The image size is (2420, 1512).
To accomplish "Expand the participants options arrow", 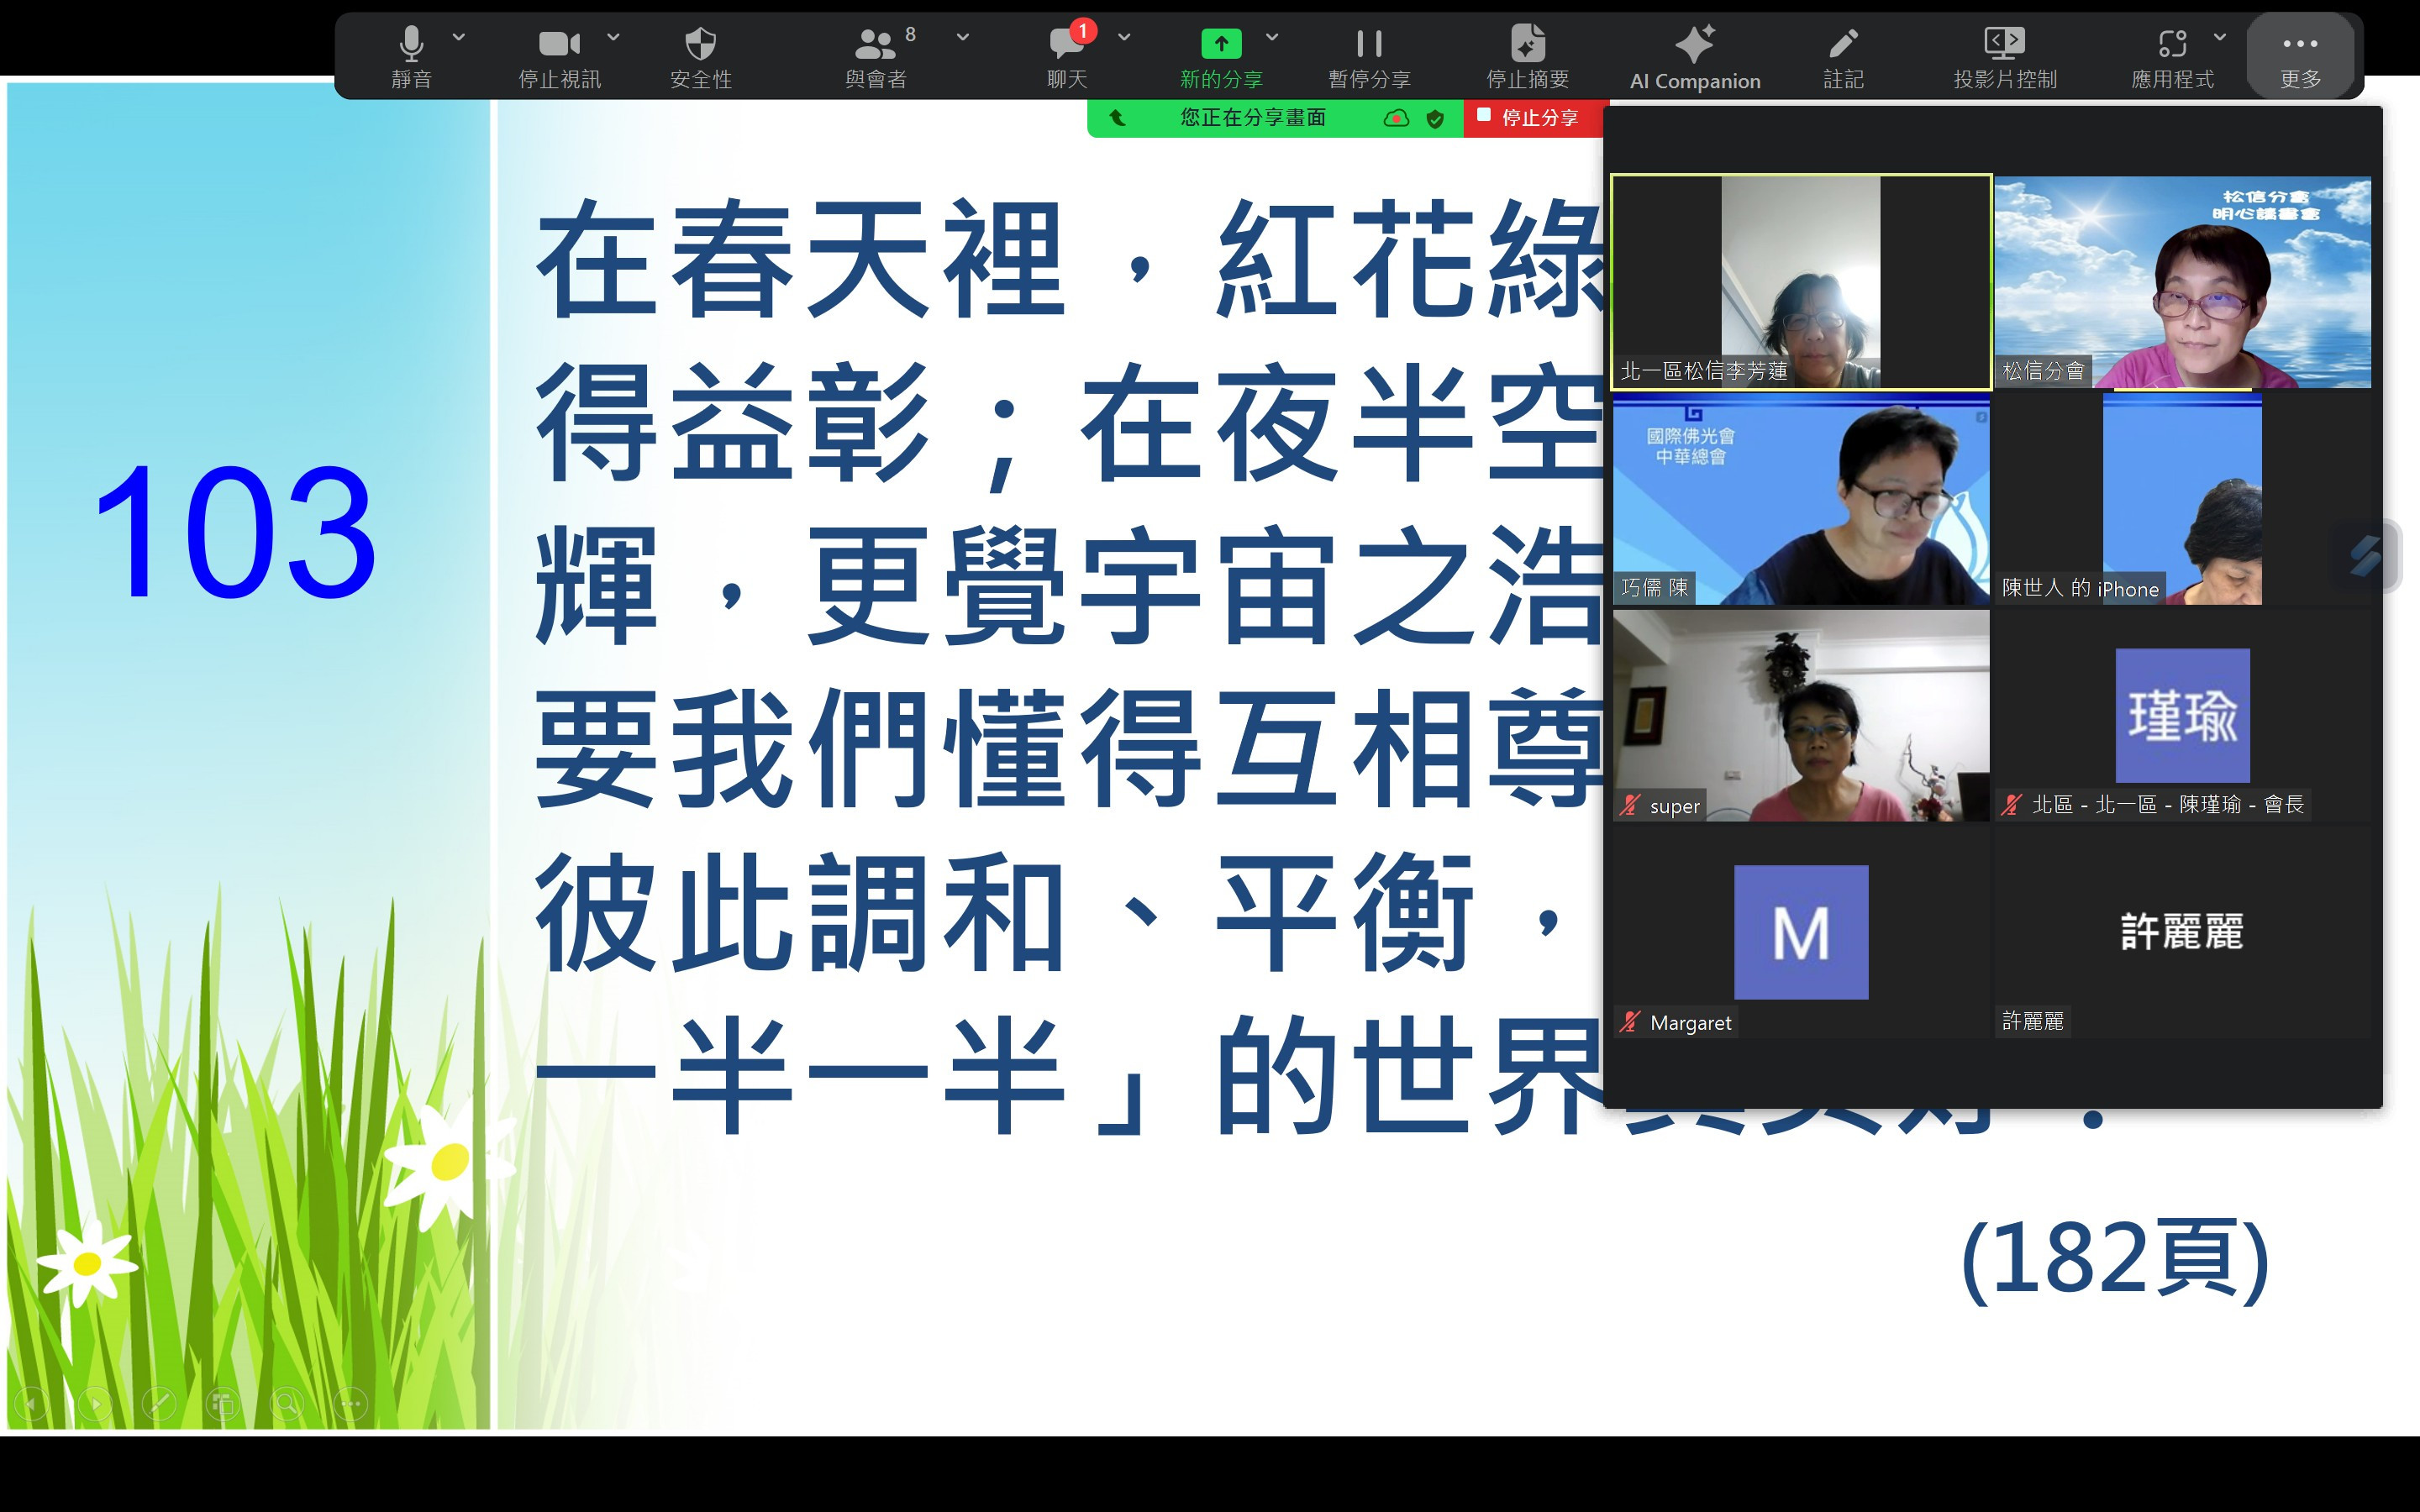I will click(x=962, y=37).
